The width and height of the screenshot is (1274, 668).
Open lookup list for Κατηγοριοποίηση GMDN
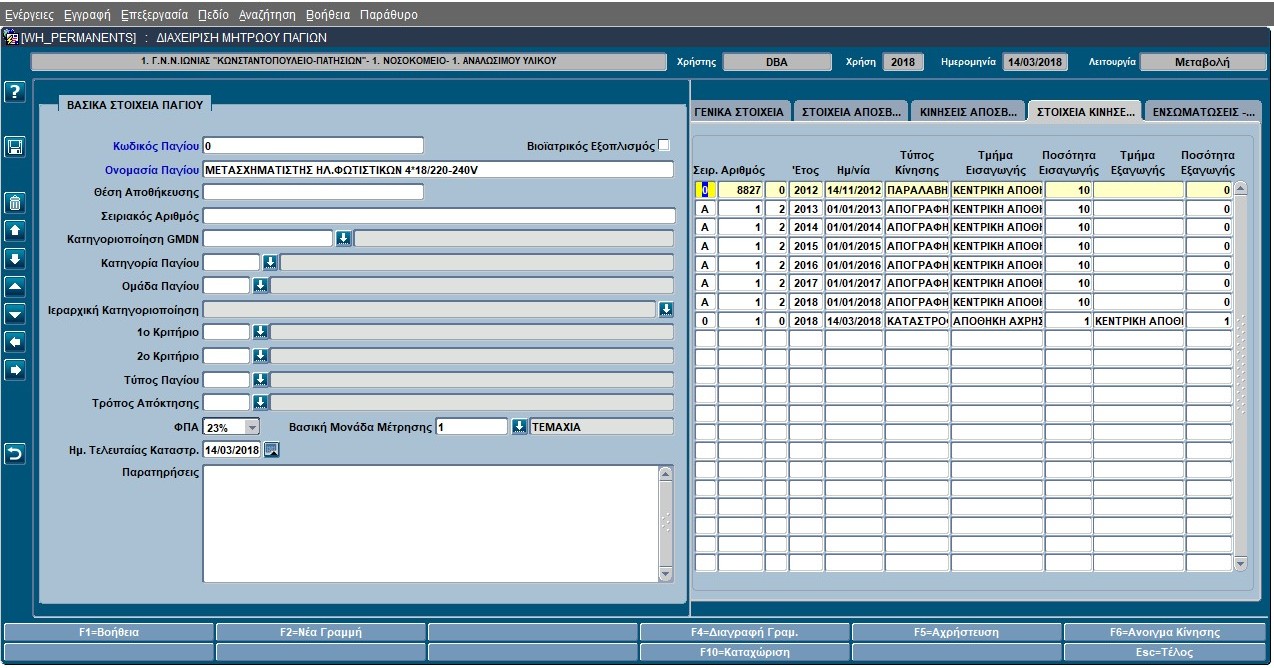coord(343,238)
